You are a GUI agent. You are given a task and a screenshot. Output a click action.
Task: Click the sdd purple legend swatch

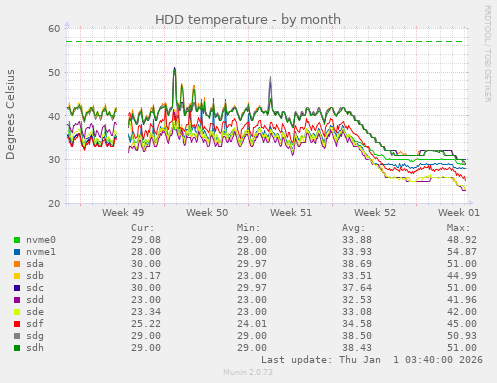coord(17,300)
